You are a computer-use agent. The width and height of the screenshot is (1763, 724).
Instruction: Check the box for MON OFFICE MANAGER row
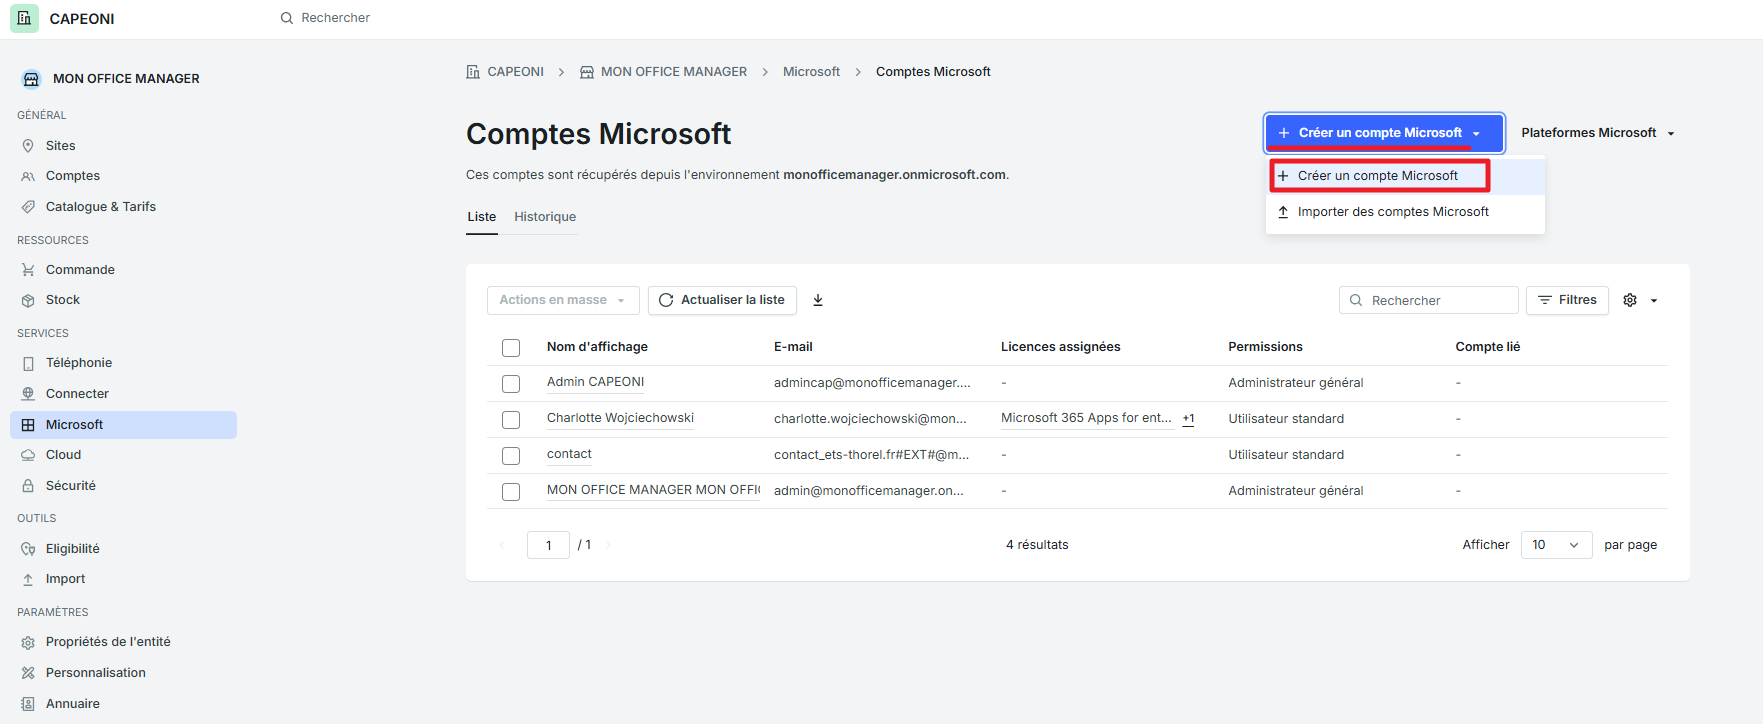click(511, 492)
